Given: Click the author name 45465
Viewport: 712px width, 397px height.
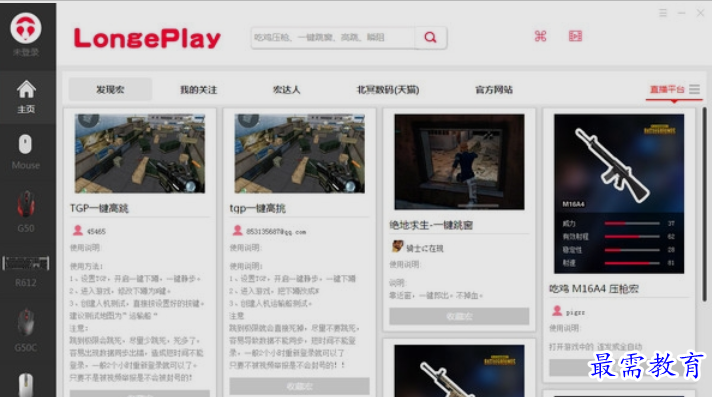Looking at the screenshot, I should tap(96, 231).
